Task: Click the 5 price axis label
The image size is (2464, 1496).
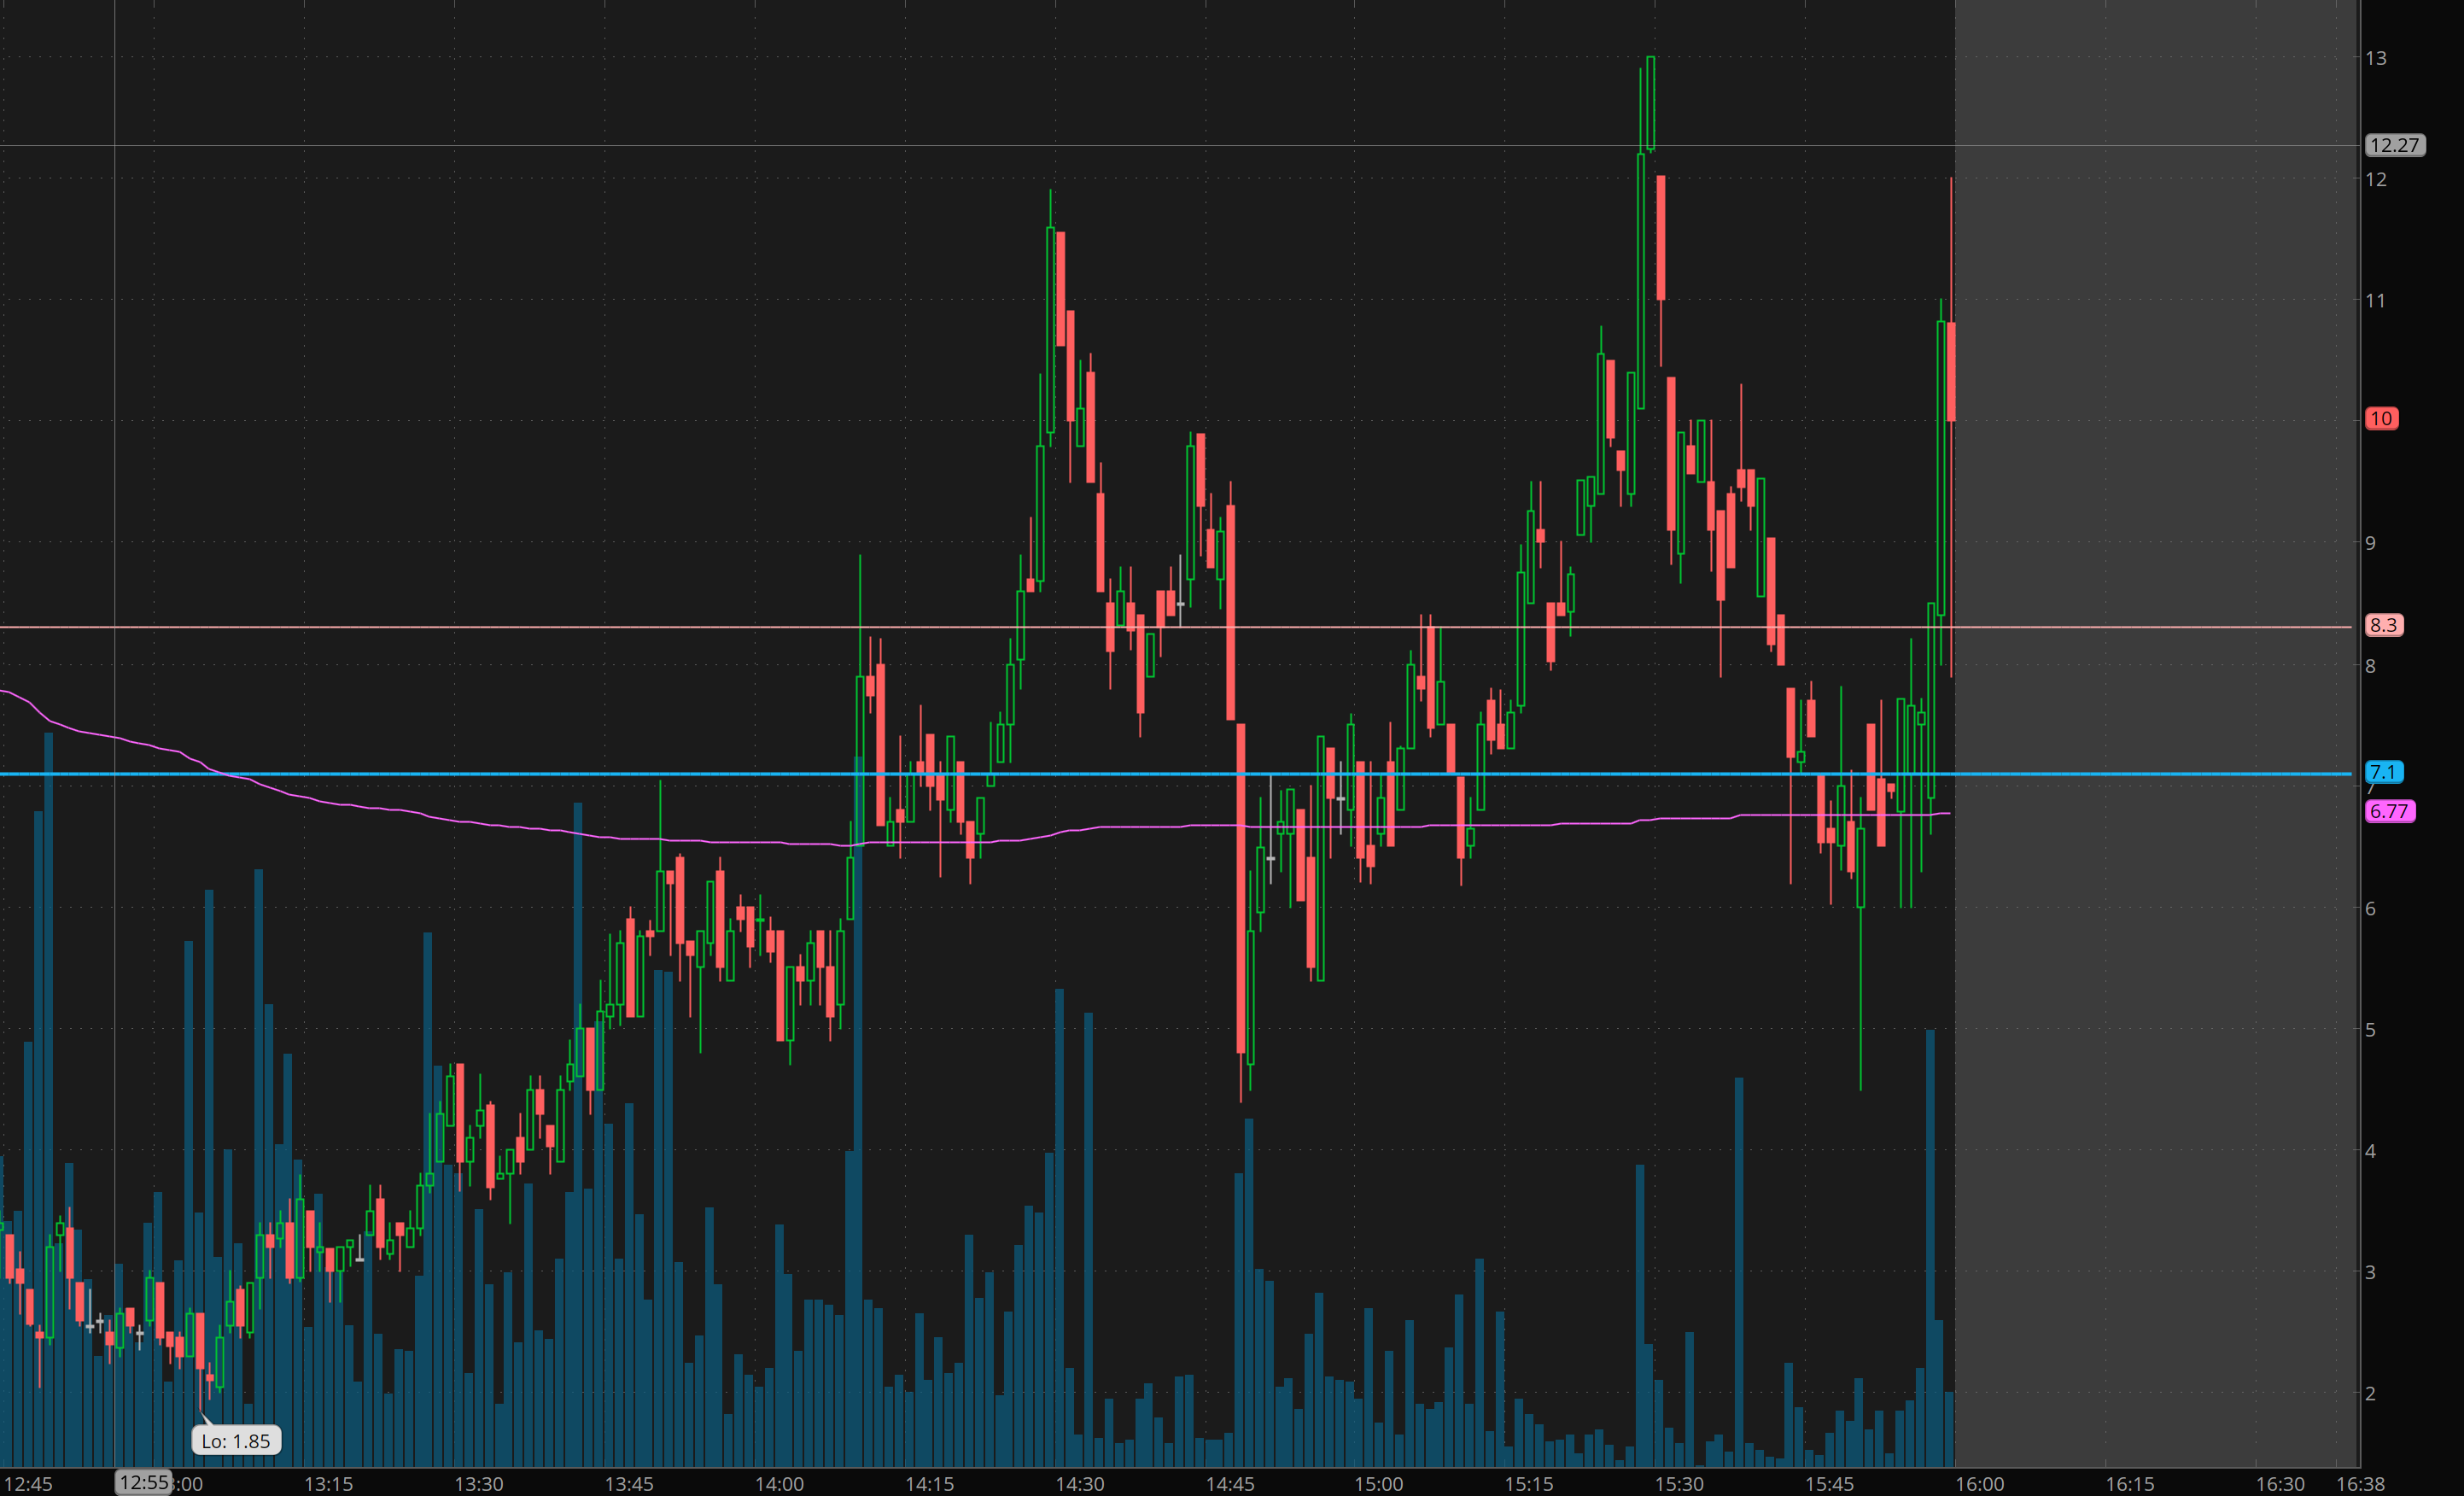Action: (2370, 1029)
